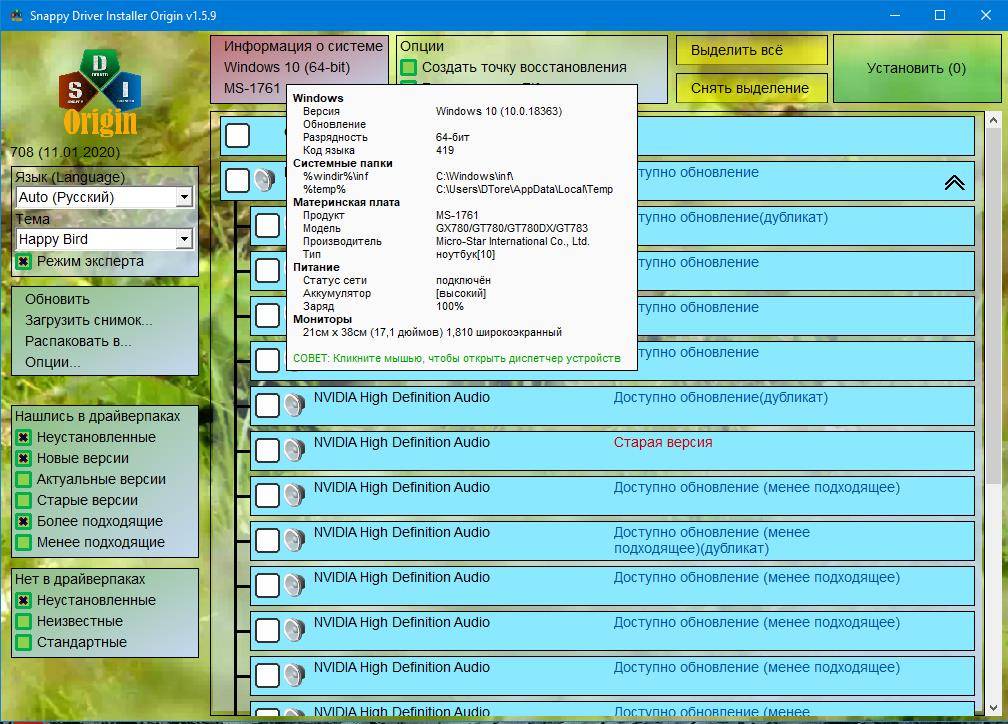Check the topmost driver list row checkbox
This screenshot has width=1008, height=724.
click(x=237, y=136)
